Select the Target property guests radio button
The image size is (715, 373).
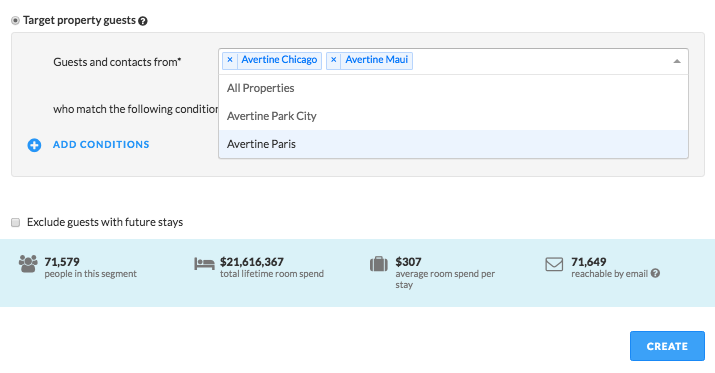[x=16, y=21]
